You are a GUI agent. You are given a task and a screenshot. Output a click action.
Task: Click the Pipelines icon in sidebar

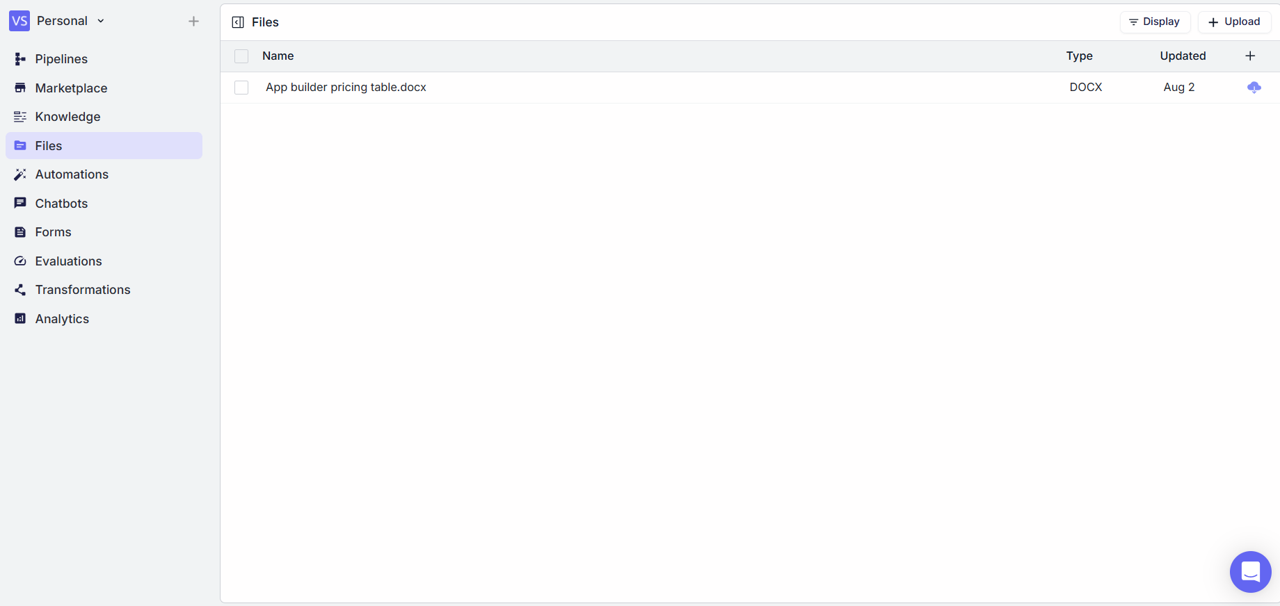tap(20, 59)
